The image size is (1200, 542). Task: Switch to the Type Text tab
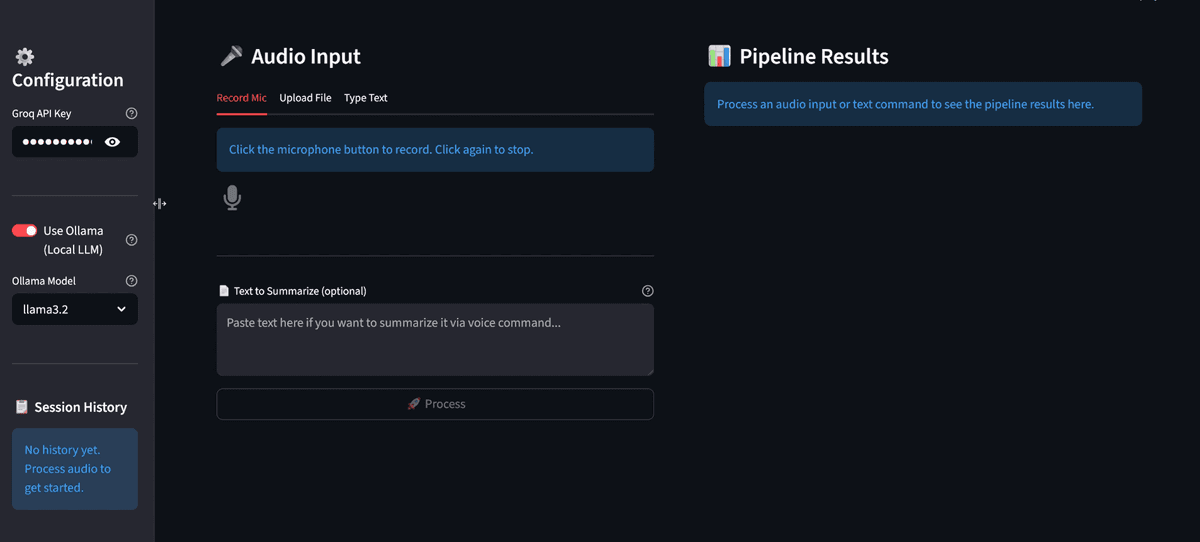click(366, 98)
